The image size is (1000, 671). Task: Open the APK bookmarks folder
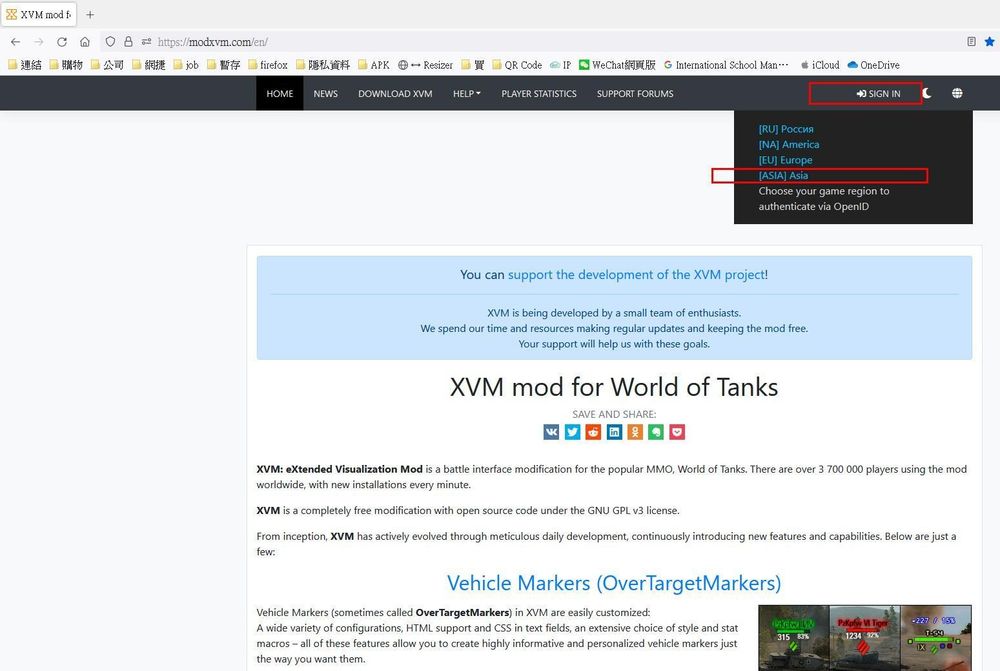(374, 65)
